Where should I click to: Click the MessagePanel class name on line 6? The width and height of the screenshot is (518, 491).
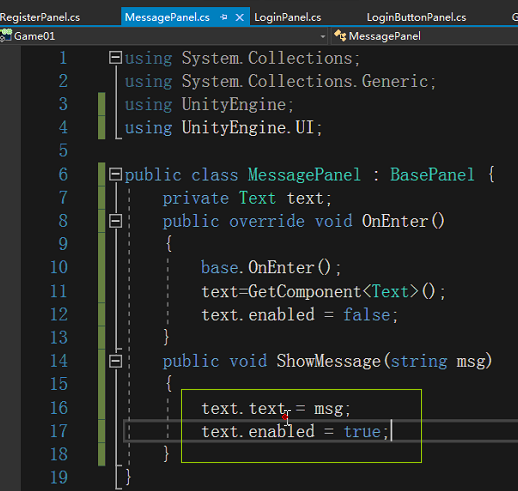(x=304, y=175)
